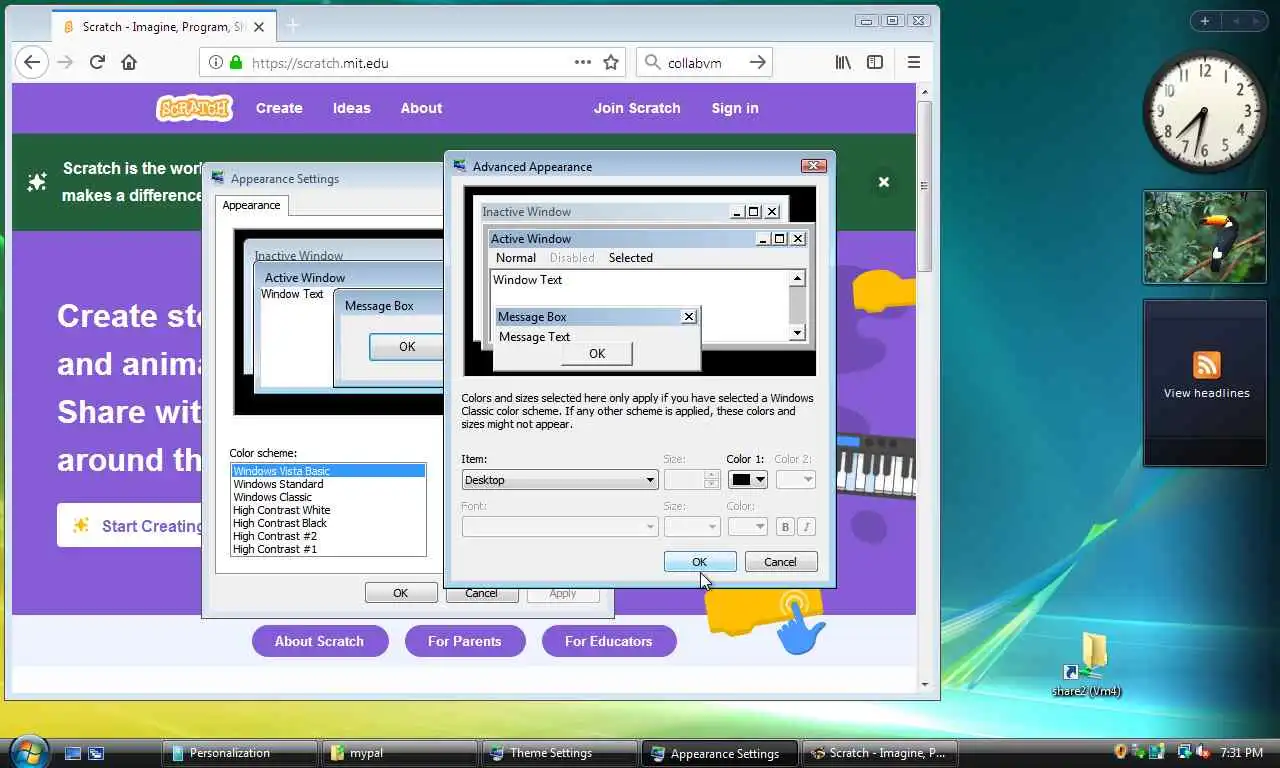This screenshot has width=1280, height=768.
Task: Click the collabvm search box
Action: [706, 62]
